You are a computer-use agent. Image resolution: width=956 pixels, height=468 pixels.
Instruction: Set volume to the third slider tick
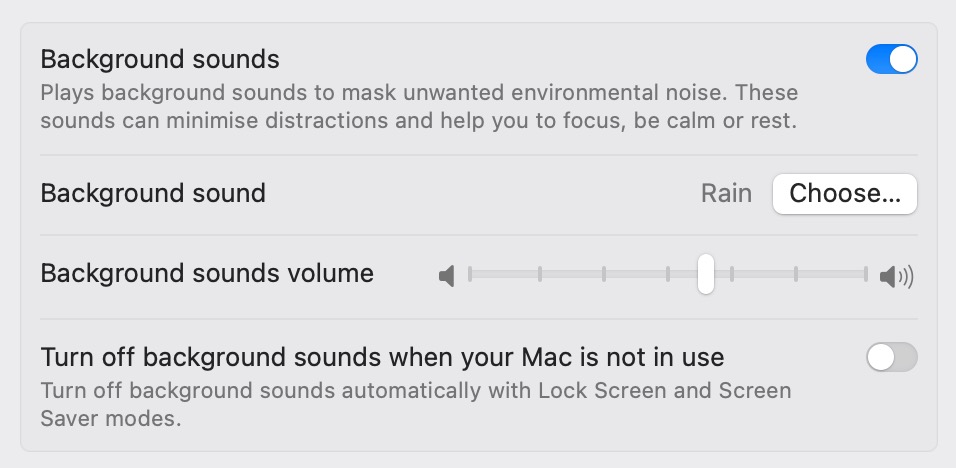[604, 274]
